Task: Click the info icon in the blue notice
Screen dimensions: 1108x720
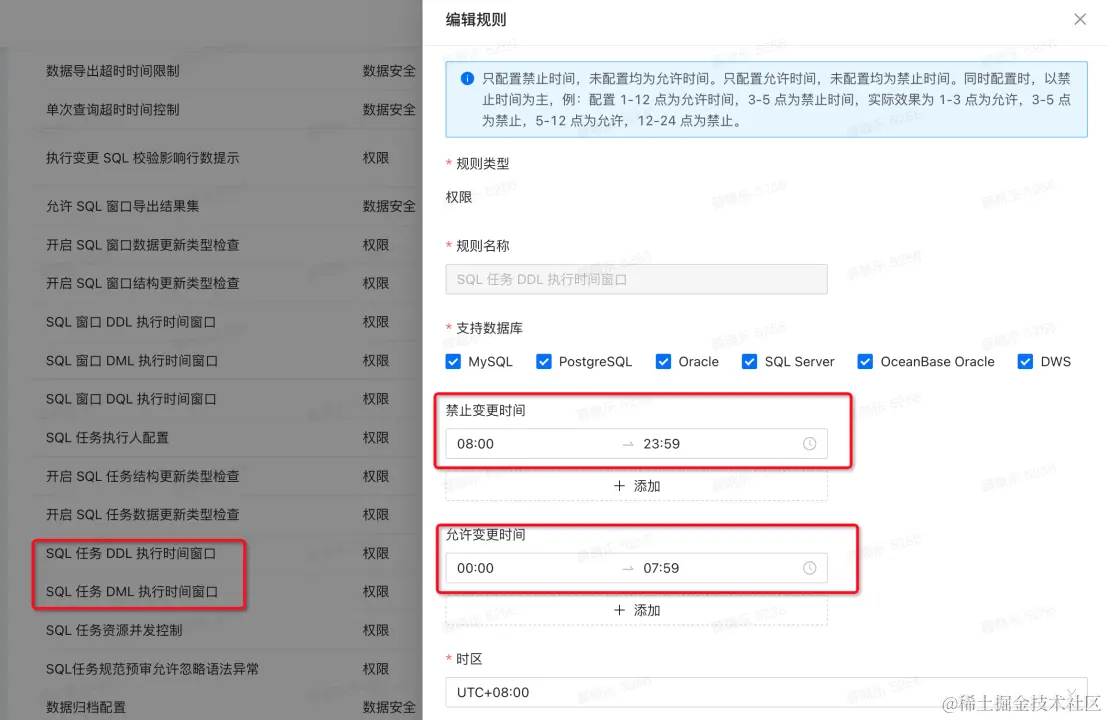Action: click(x=467, y=78)
